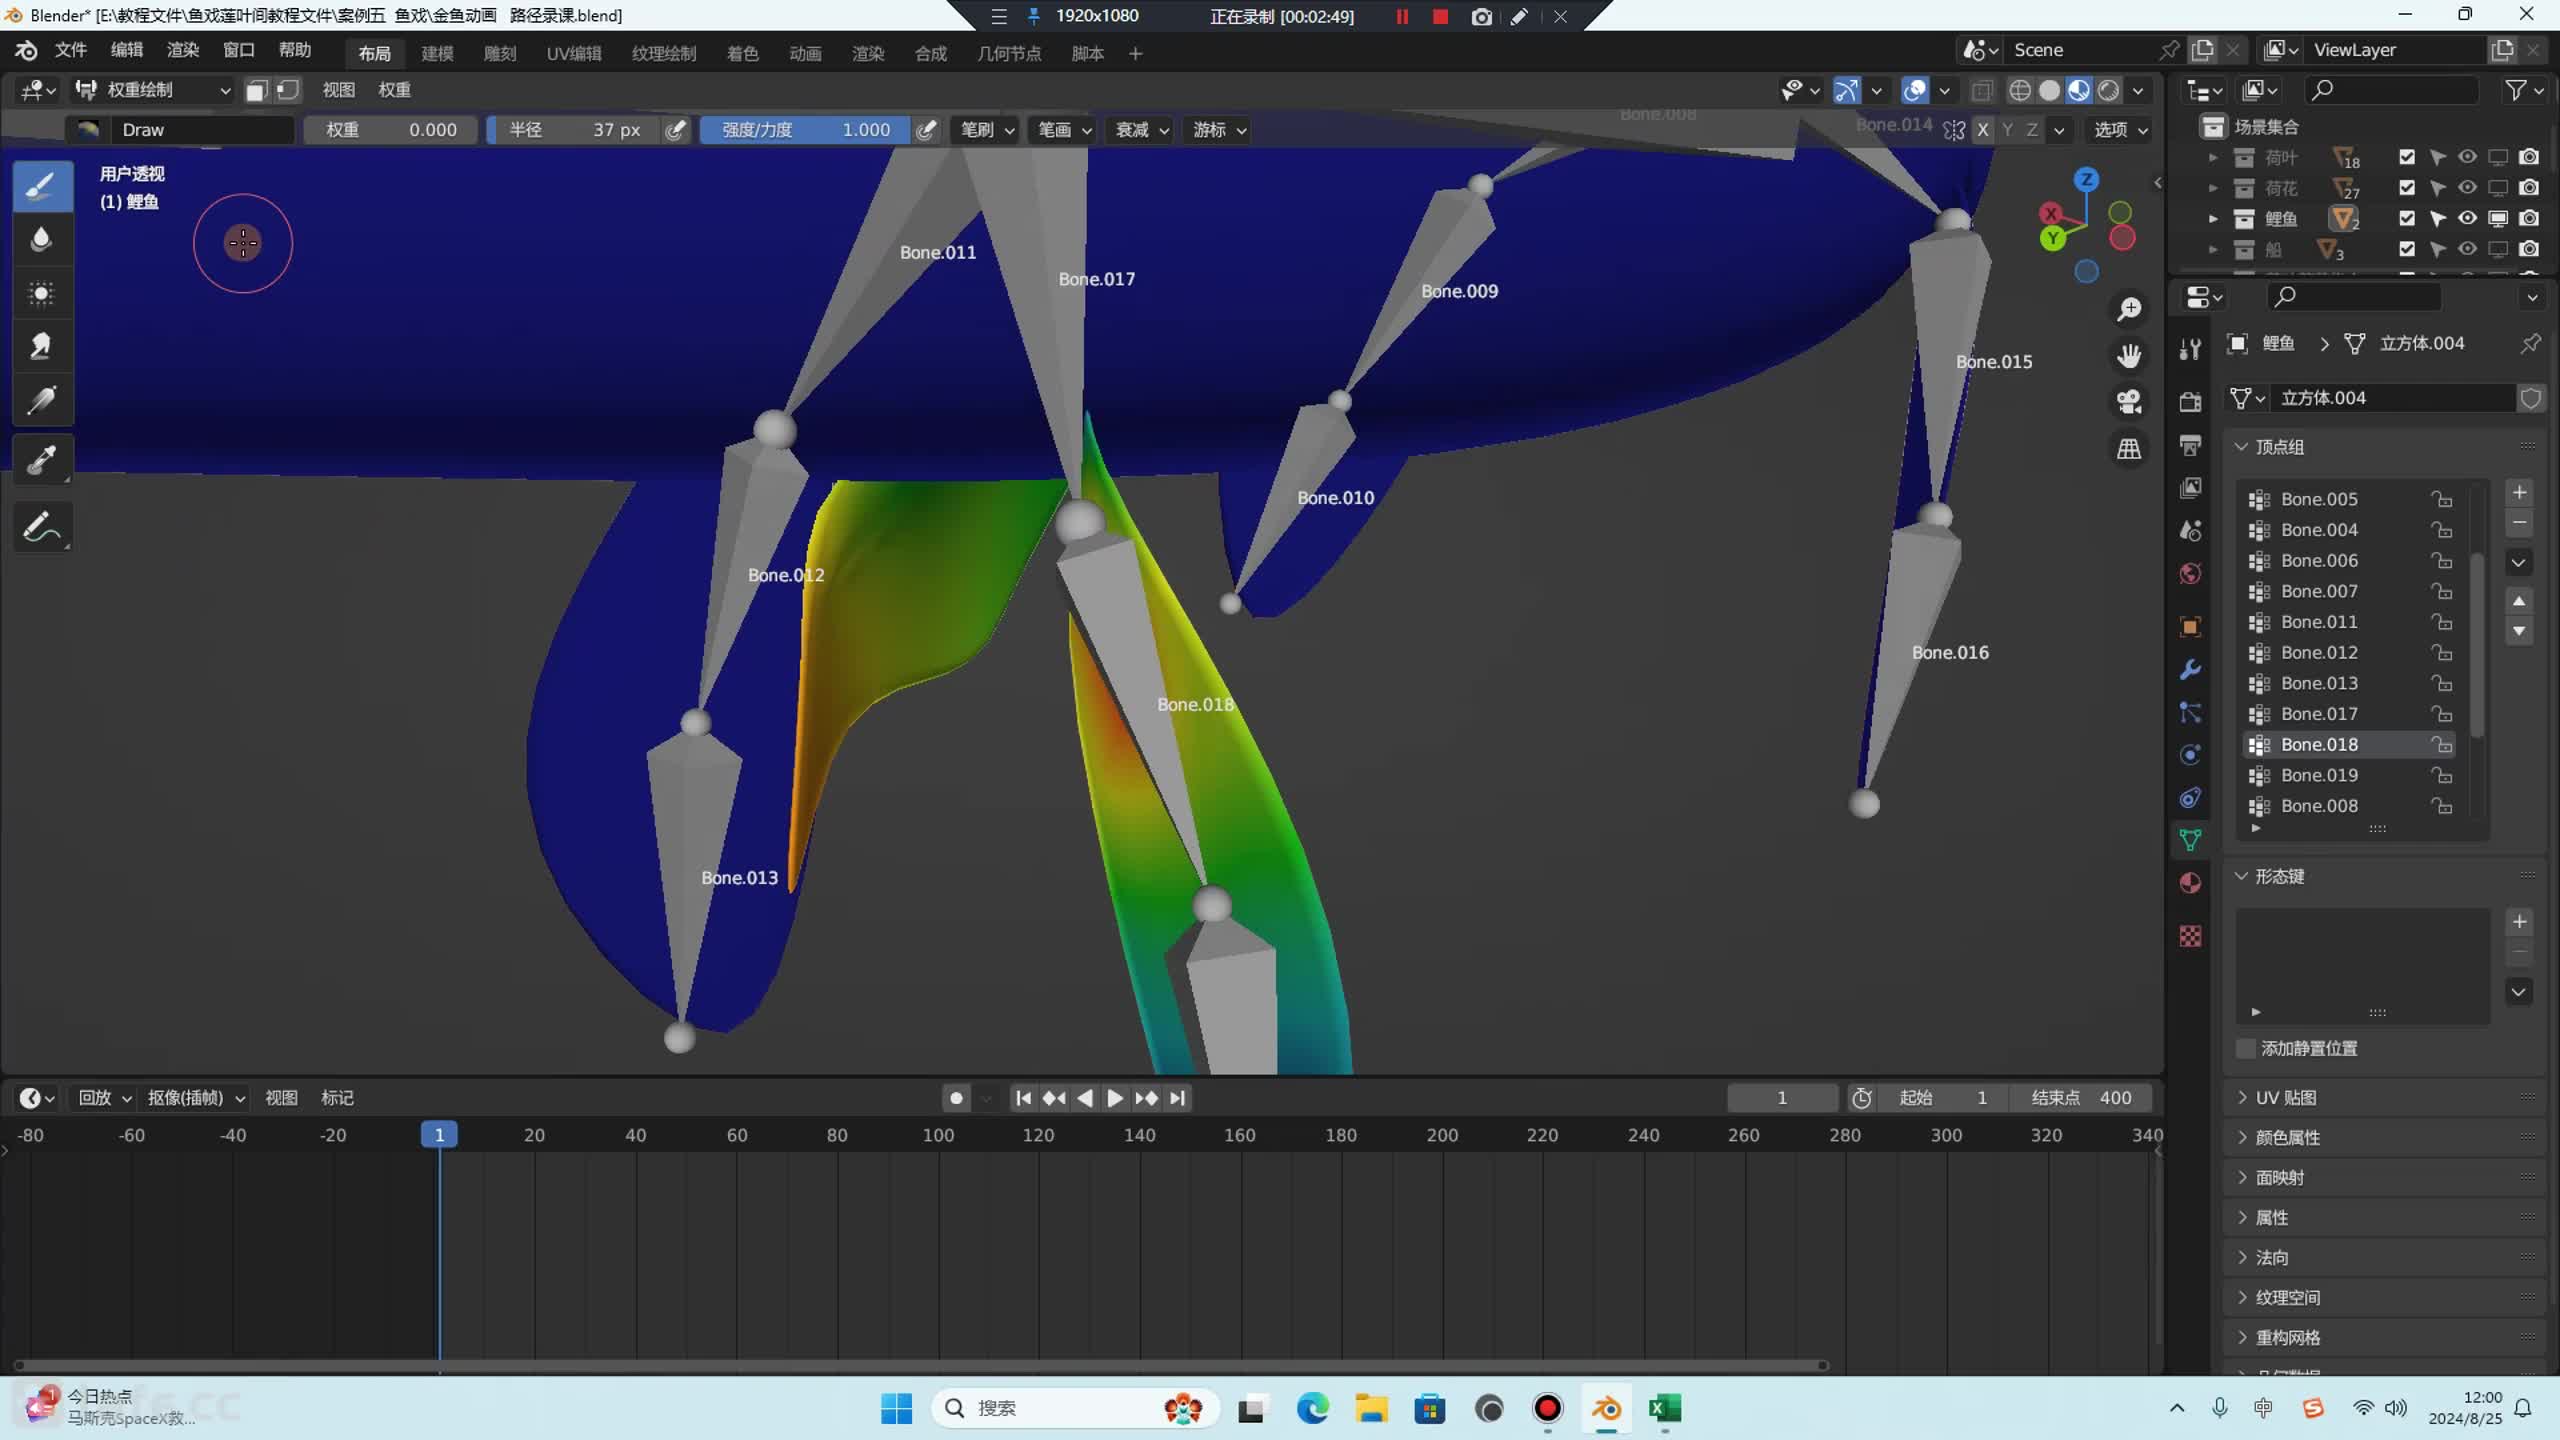The image size is (2560, 1440).
Task: Uncheck the 荷花 collection checkbox
Action: [2407, 188]
